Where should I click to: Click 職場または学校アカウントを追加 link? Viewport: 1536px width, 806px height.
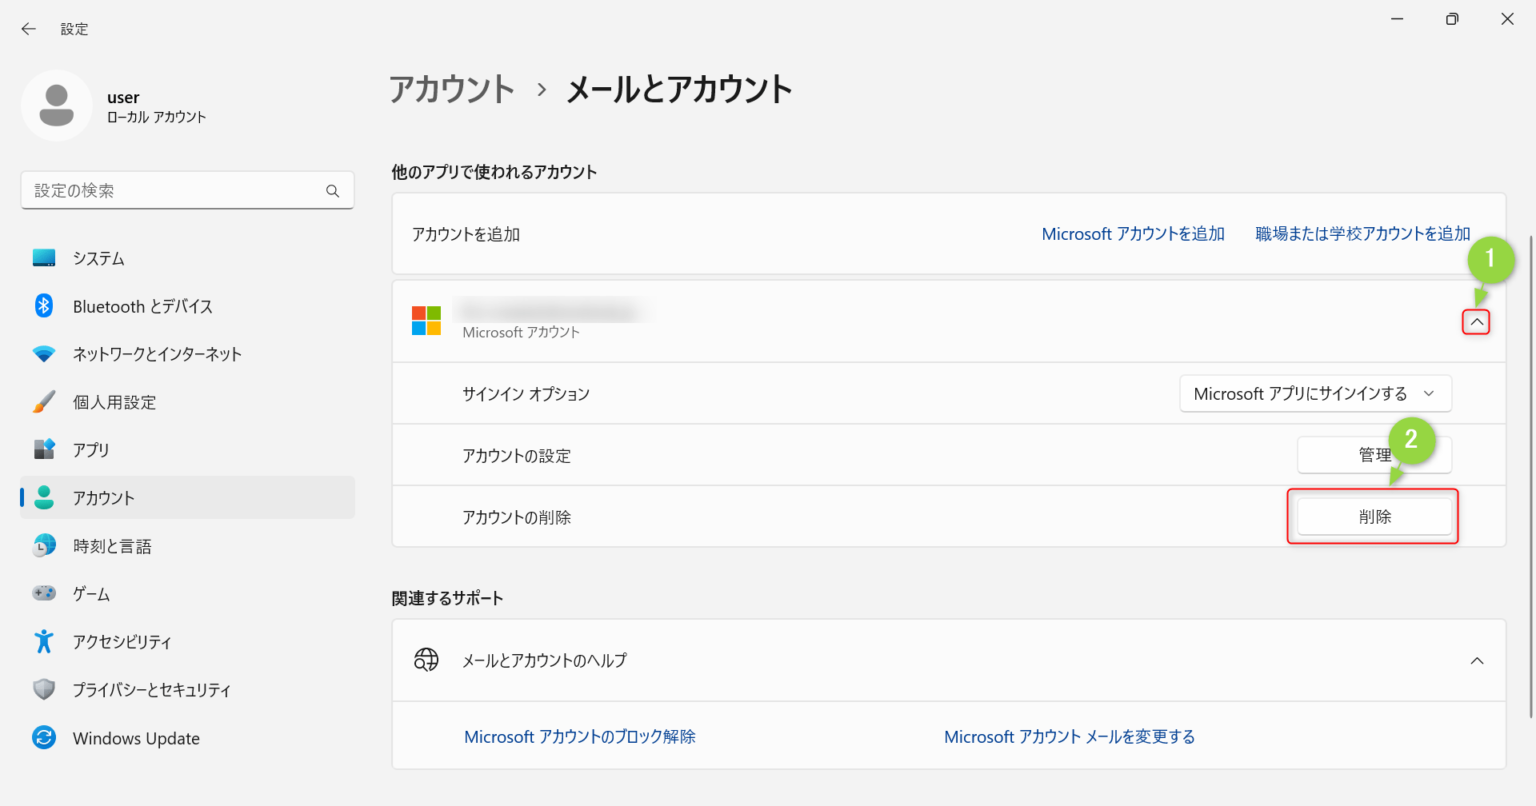pos(1362,234)
